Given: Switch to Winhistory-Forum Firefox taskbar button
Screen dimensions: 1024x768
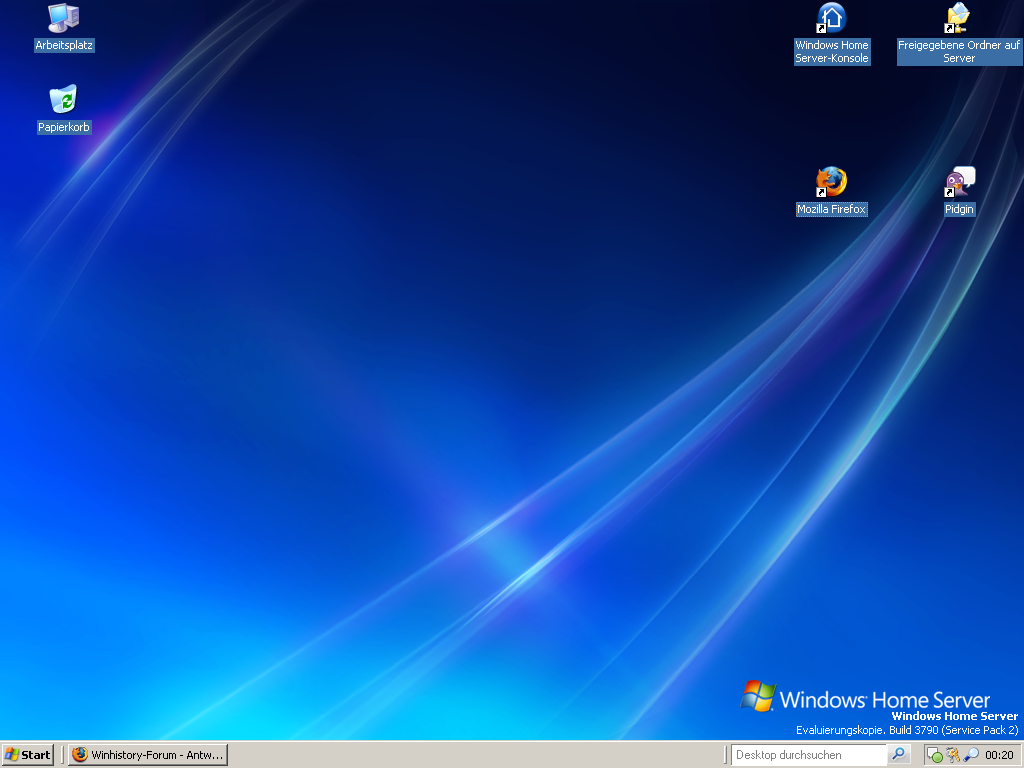Looking at the screenshot, I should coord(148,755).
